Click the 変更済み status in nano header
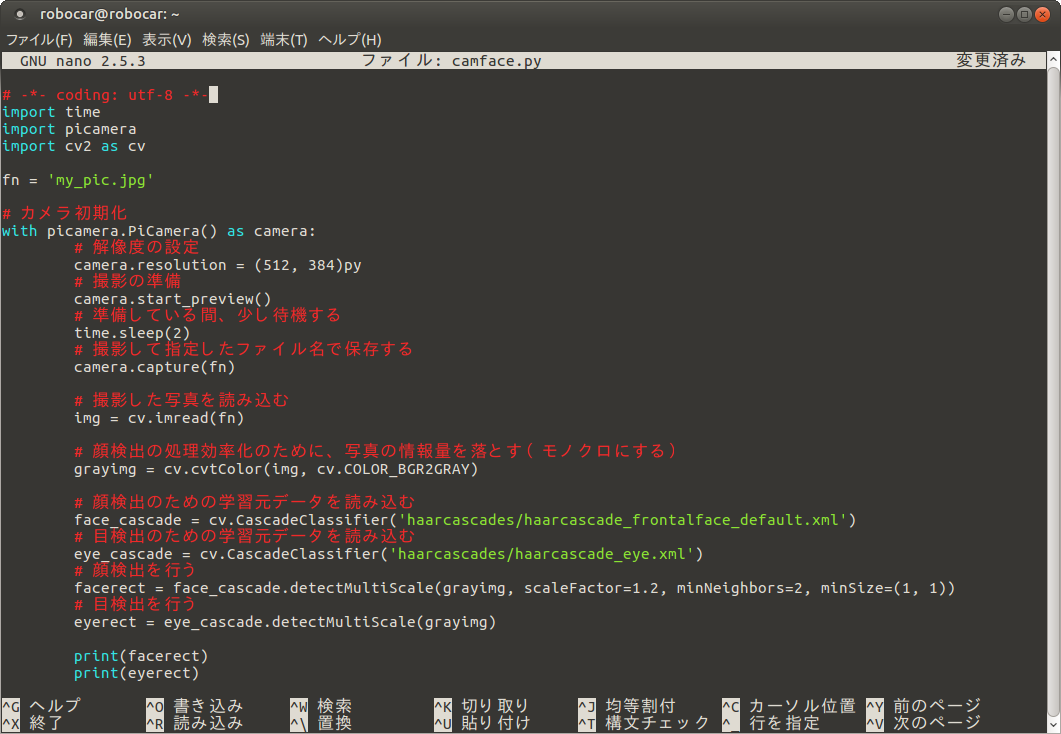The width and height of the screenshot is (1061, 734). pos(991,60)
